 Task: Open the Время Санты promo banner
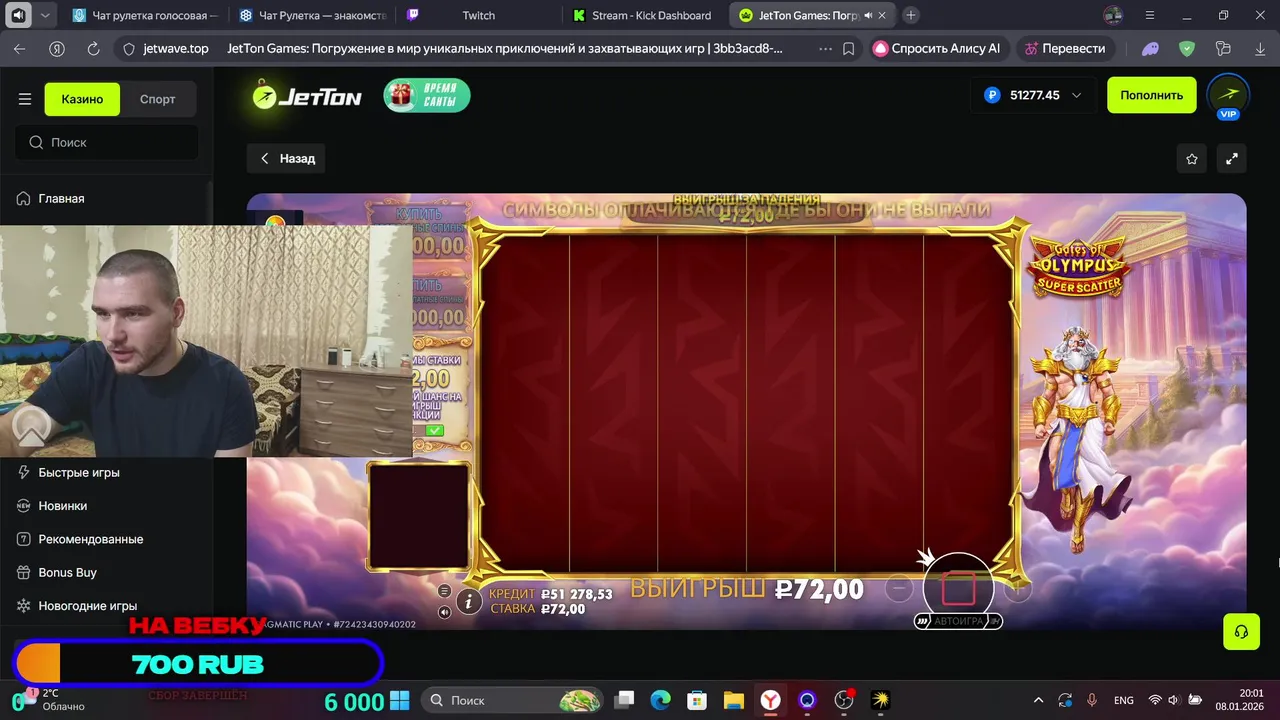click(427, 95)
